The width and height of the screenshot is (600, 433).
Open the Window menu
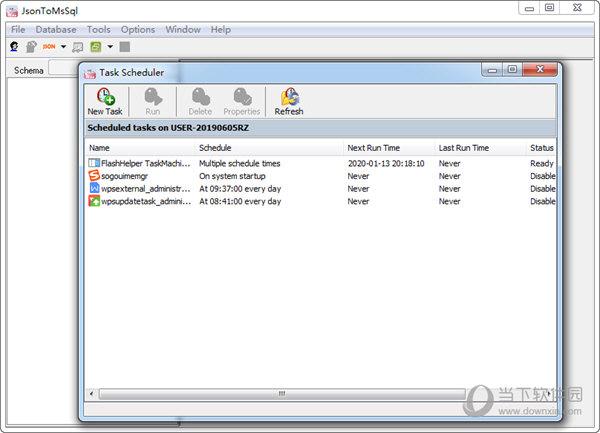(183, 29)
